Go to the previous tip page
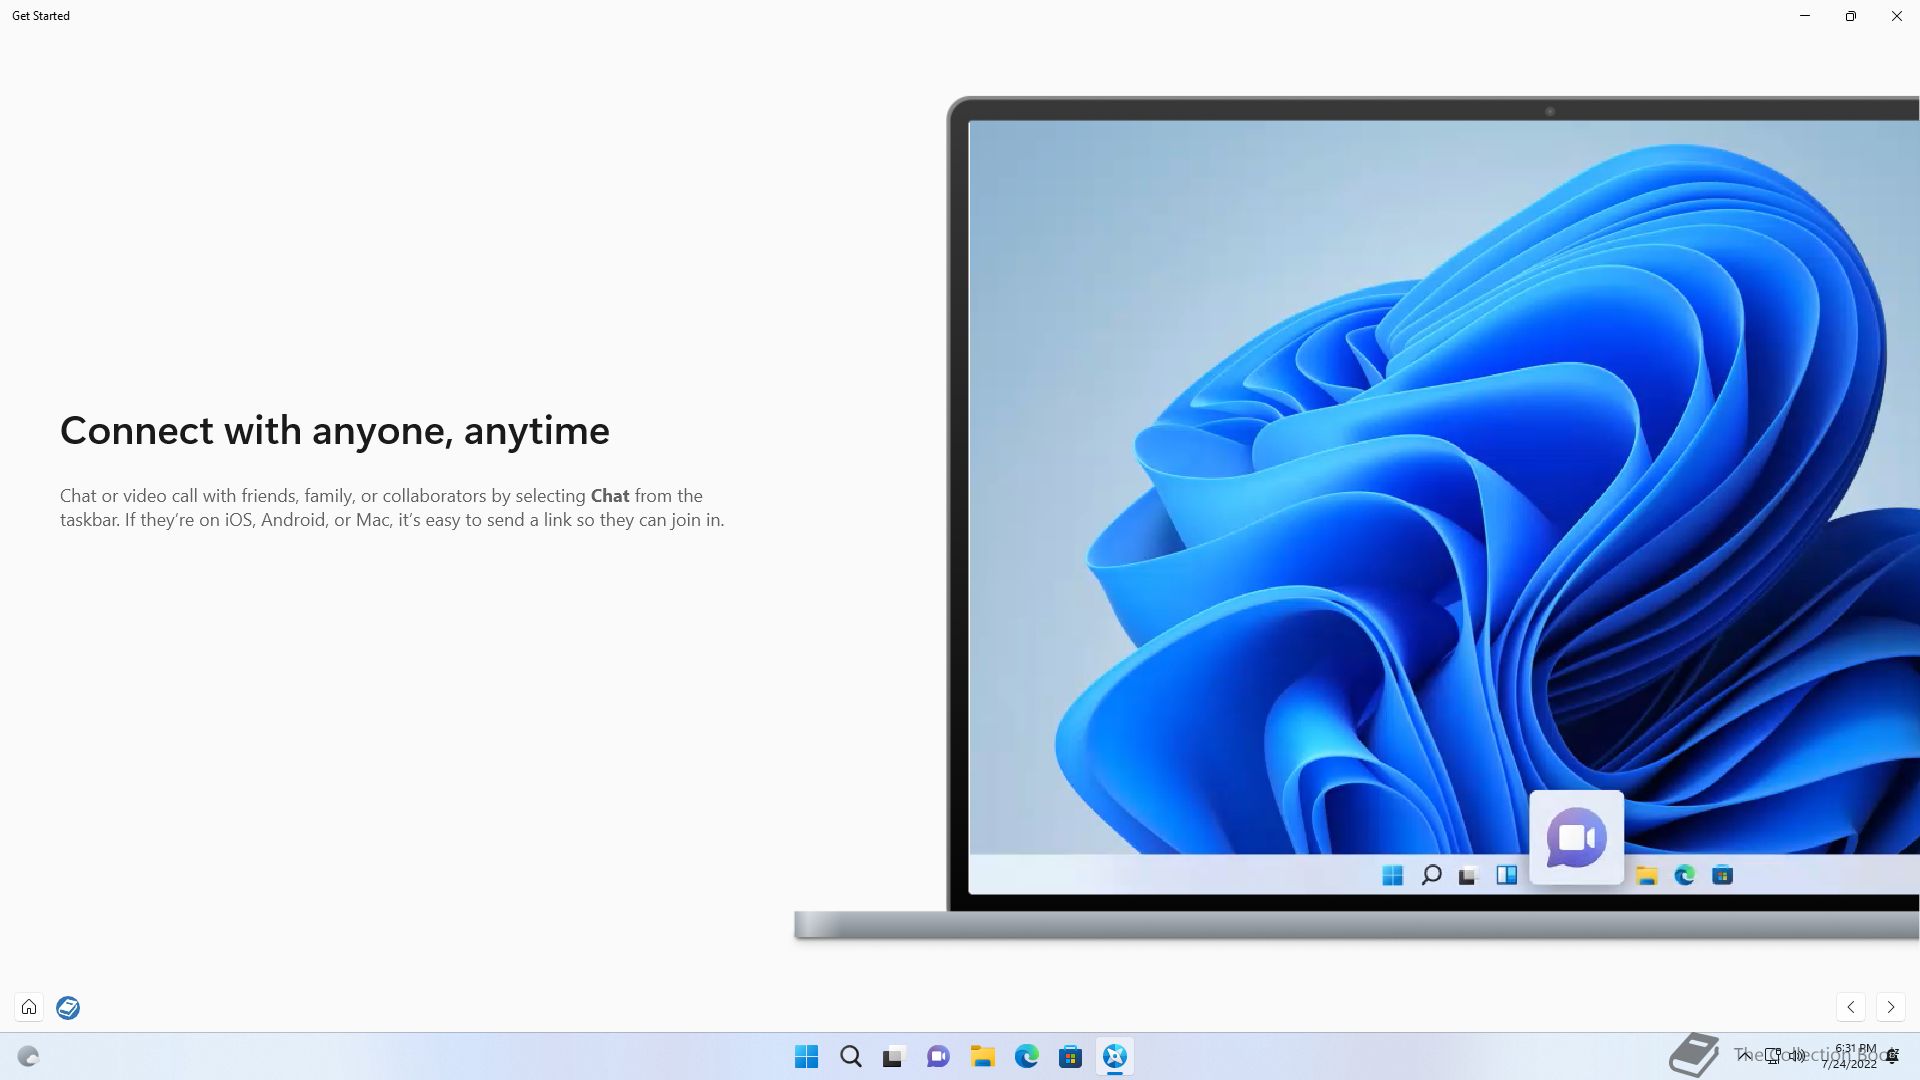Image resolution: width=1920 pixels, height=1080 pixels. (x=1851, y=1007)
